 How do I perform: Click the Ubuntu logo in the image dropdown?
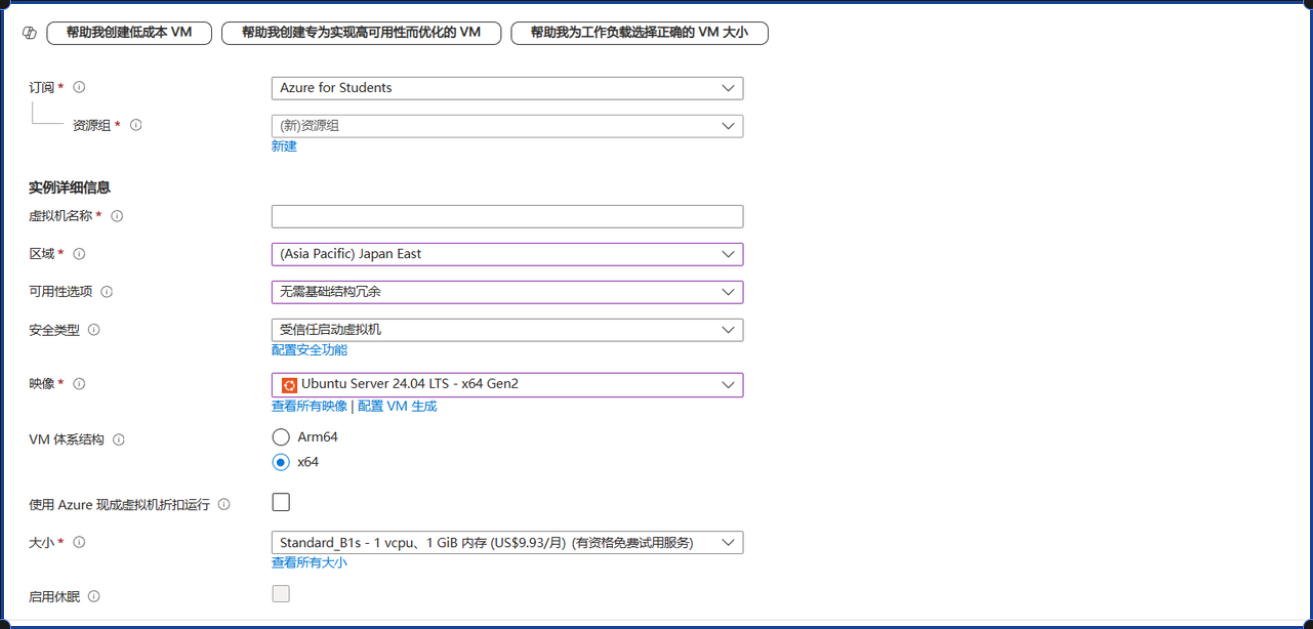tap(289, 384)
